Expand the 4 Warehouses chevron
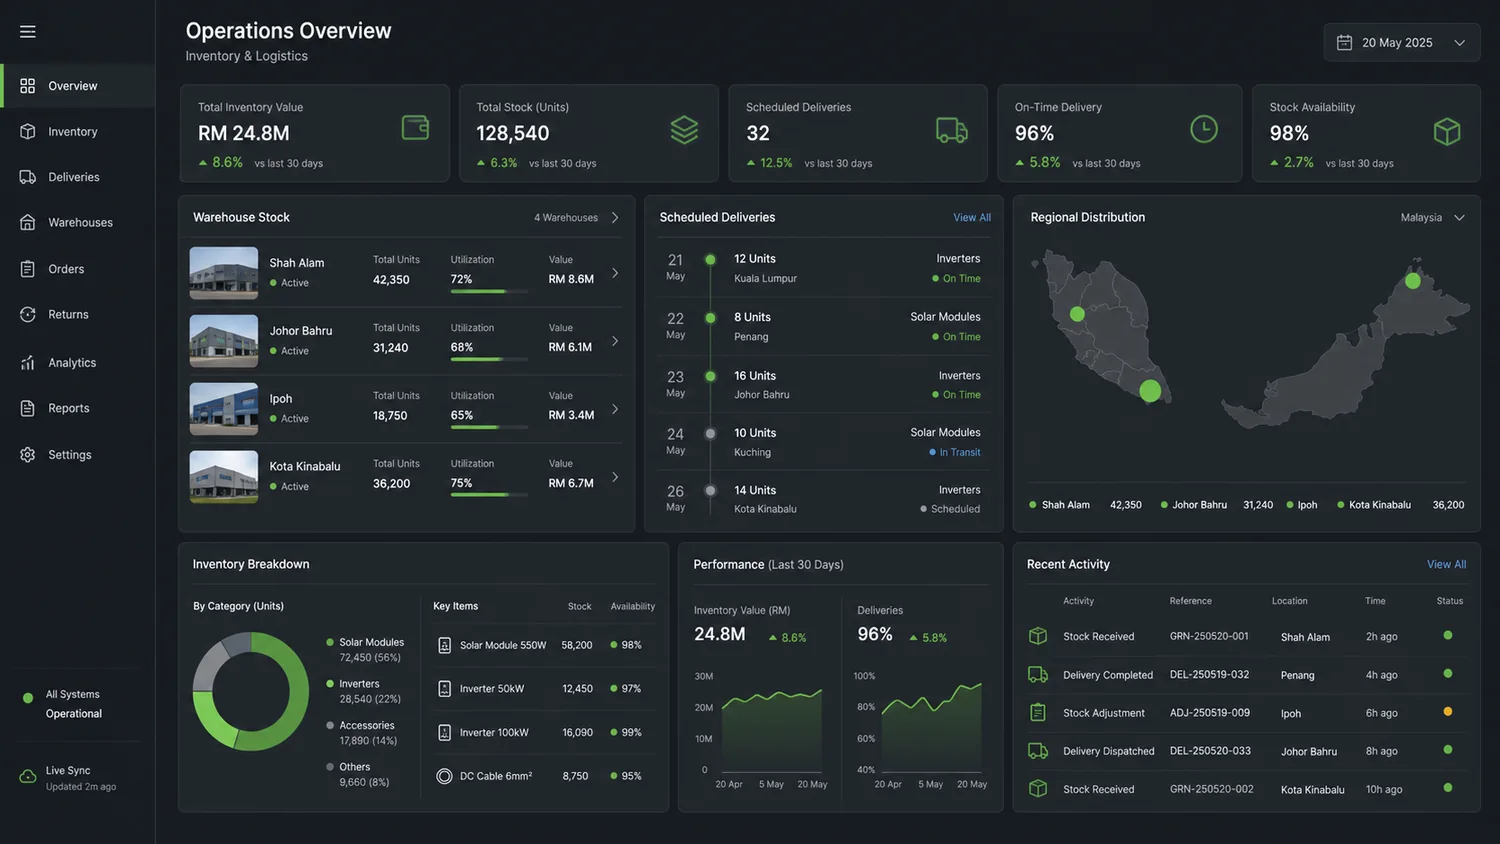1500x844 pixels. 615,218
